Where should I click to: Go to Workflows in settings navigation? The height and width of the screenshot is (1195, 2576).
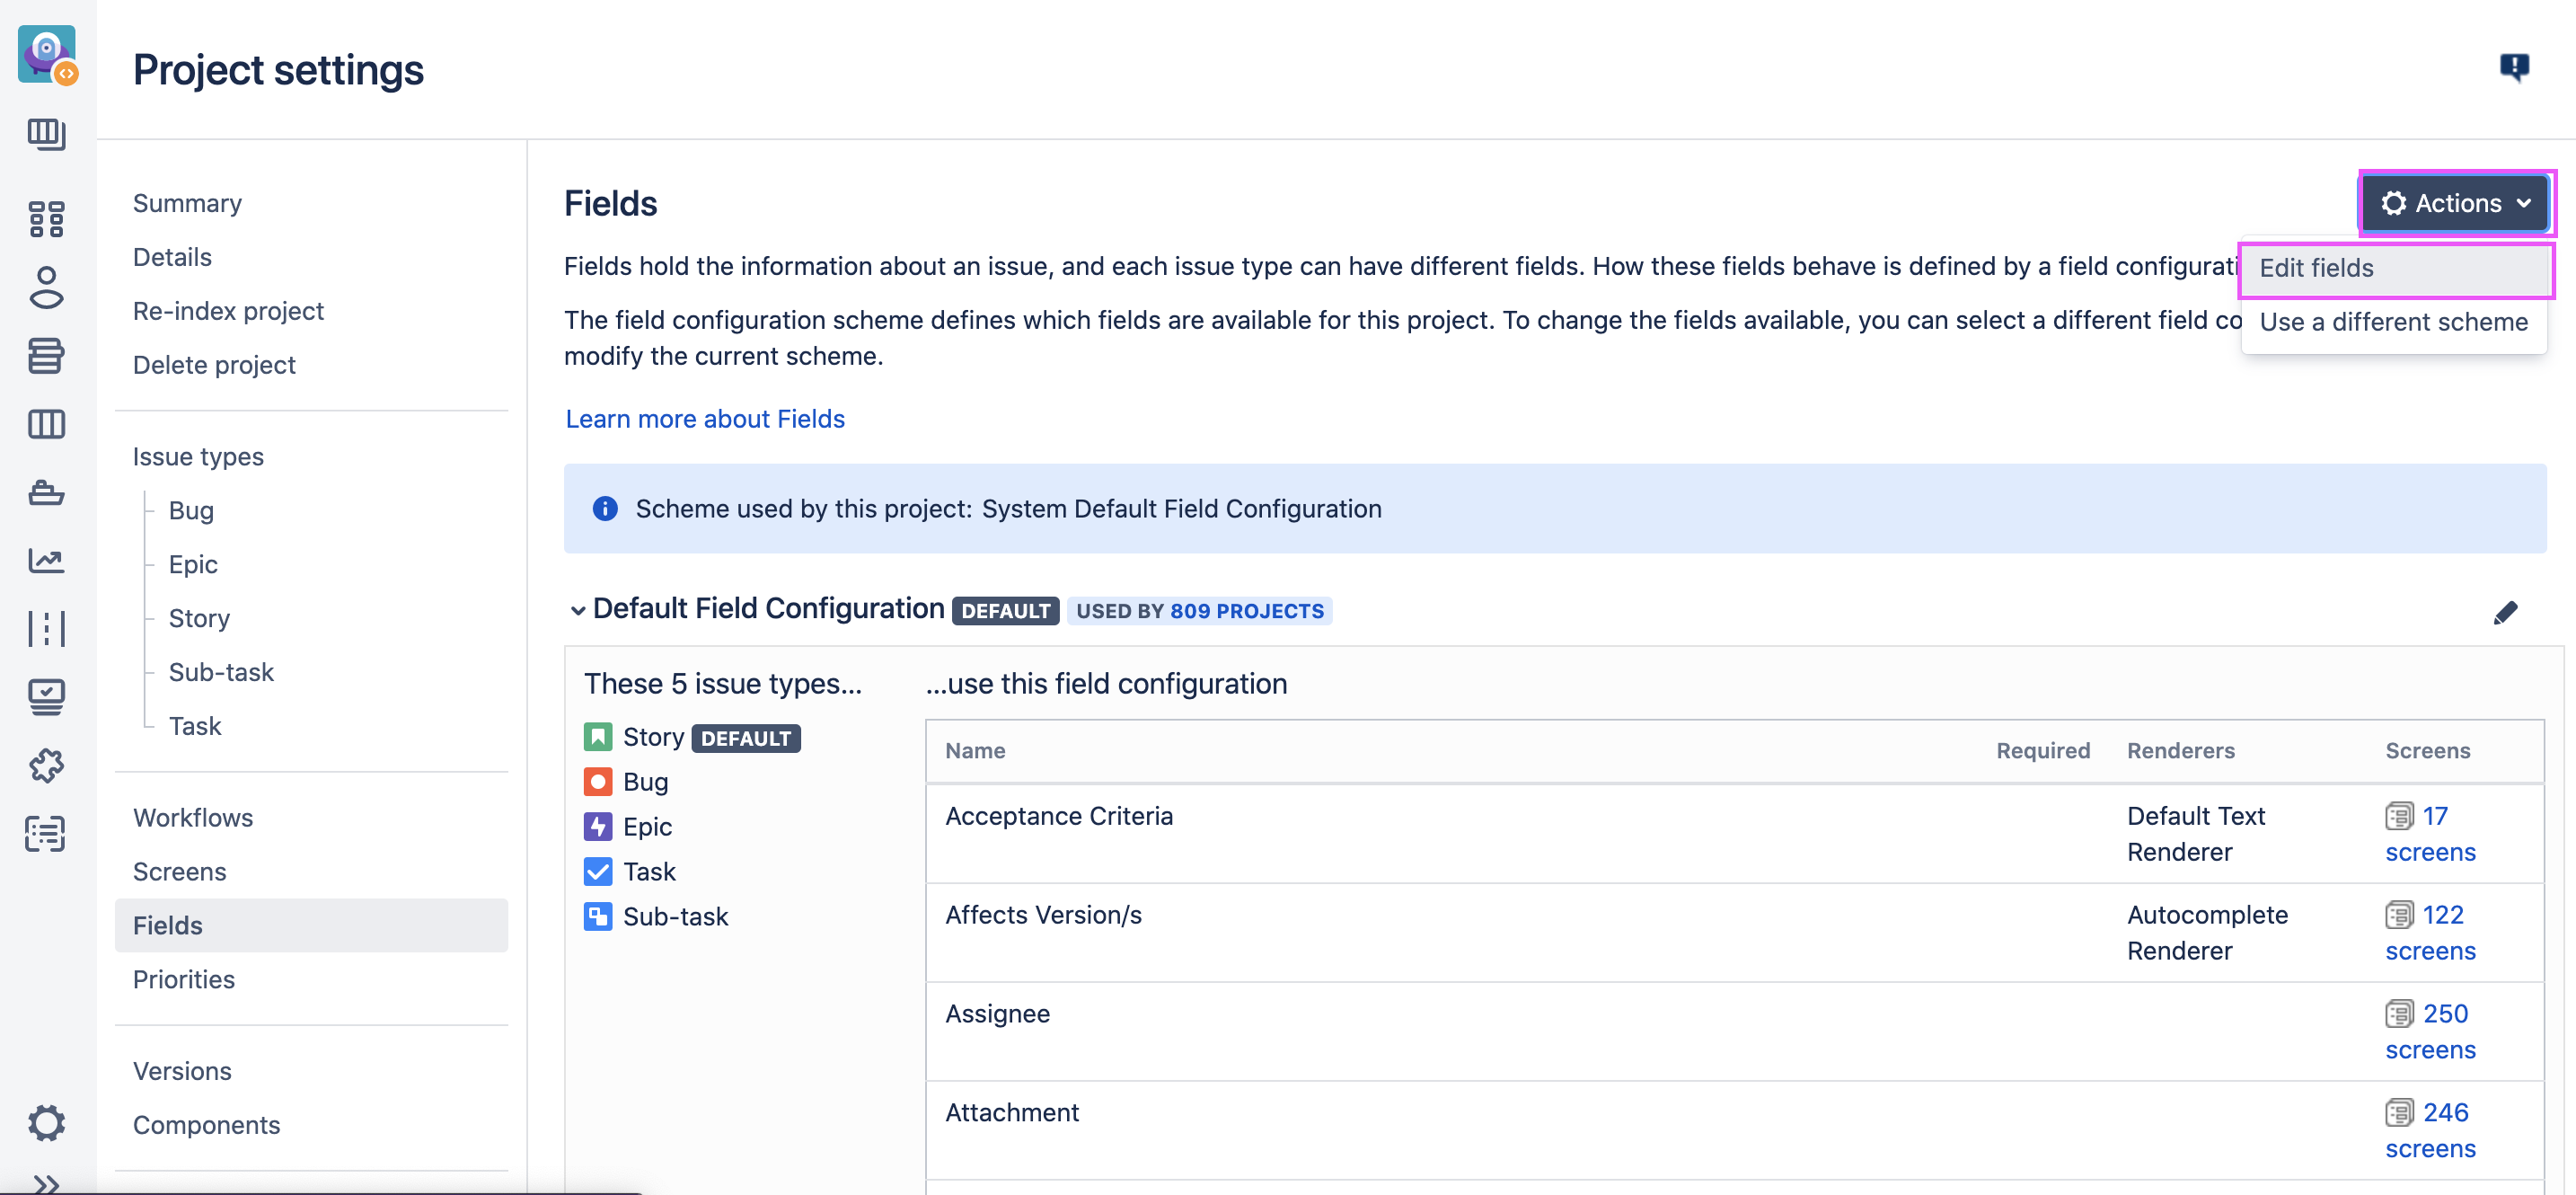(192, 817)
